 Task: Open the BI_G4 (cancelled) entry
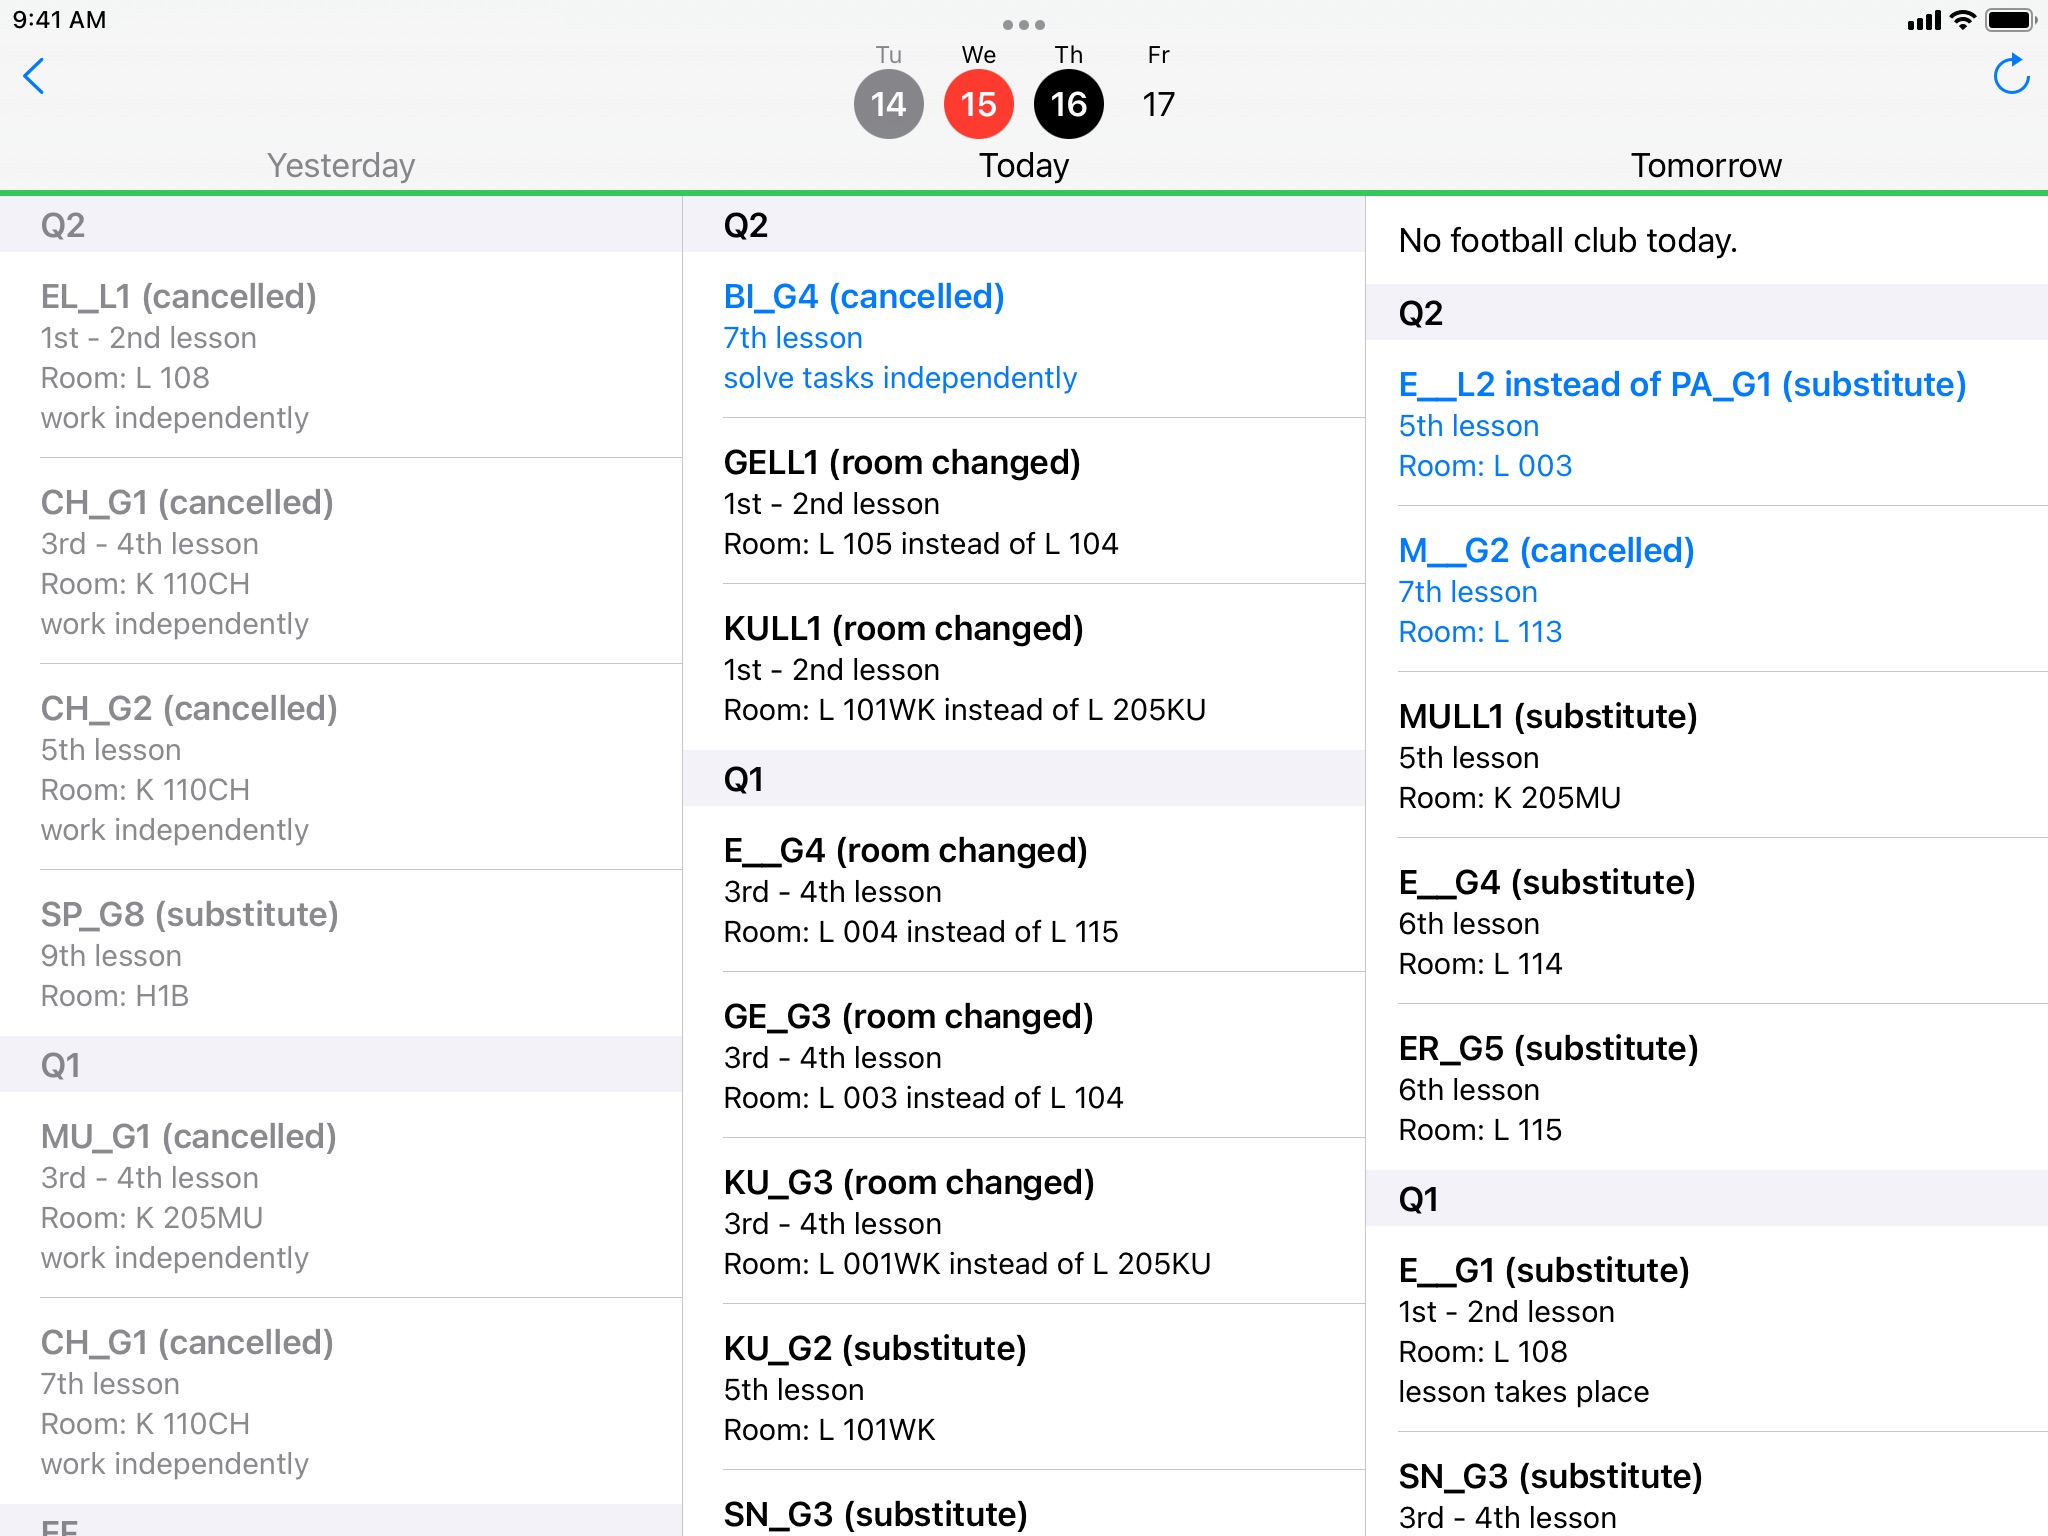(1024, 335)
